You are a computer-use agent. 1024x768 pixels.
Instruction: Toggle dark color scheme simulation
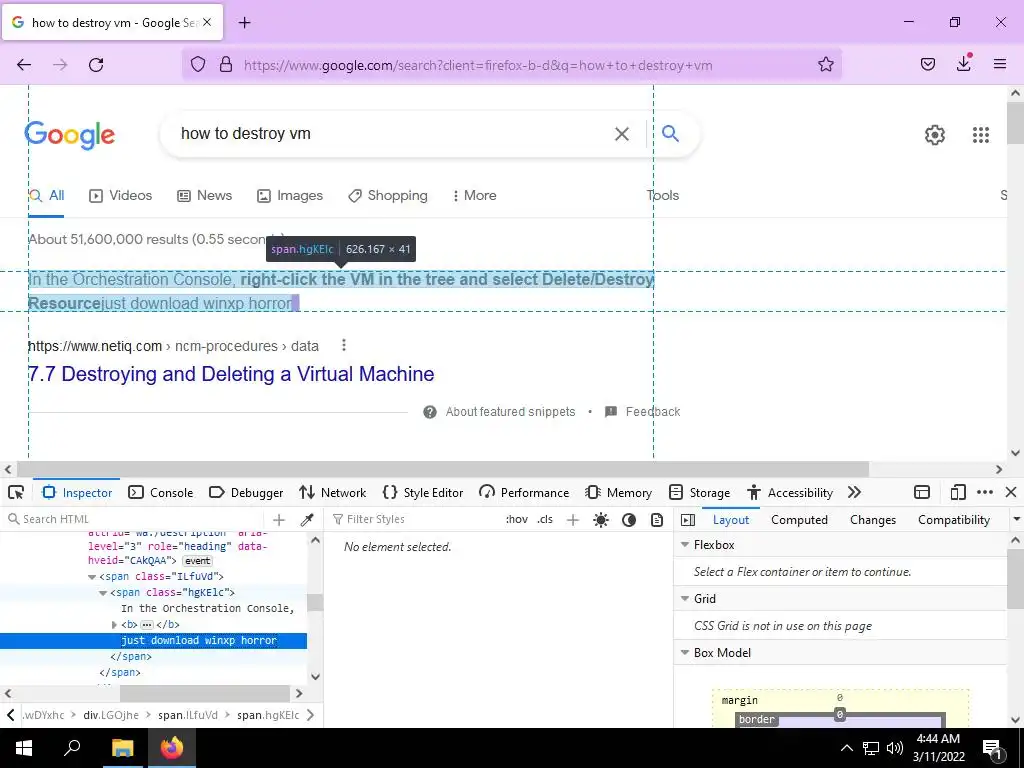pos(629,520)
